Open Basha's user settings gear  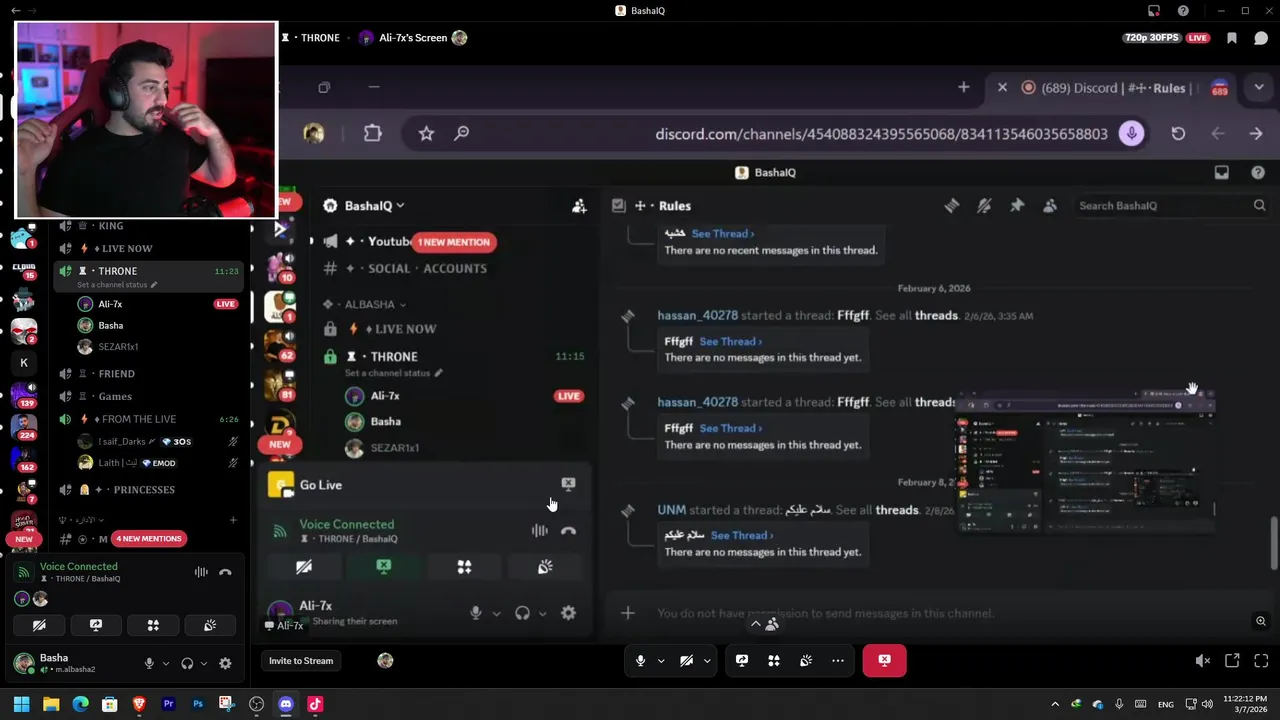tap(225, 663)
